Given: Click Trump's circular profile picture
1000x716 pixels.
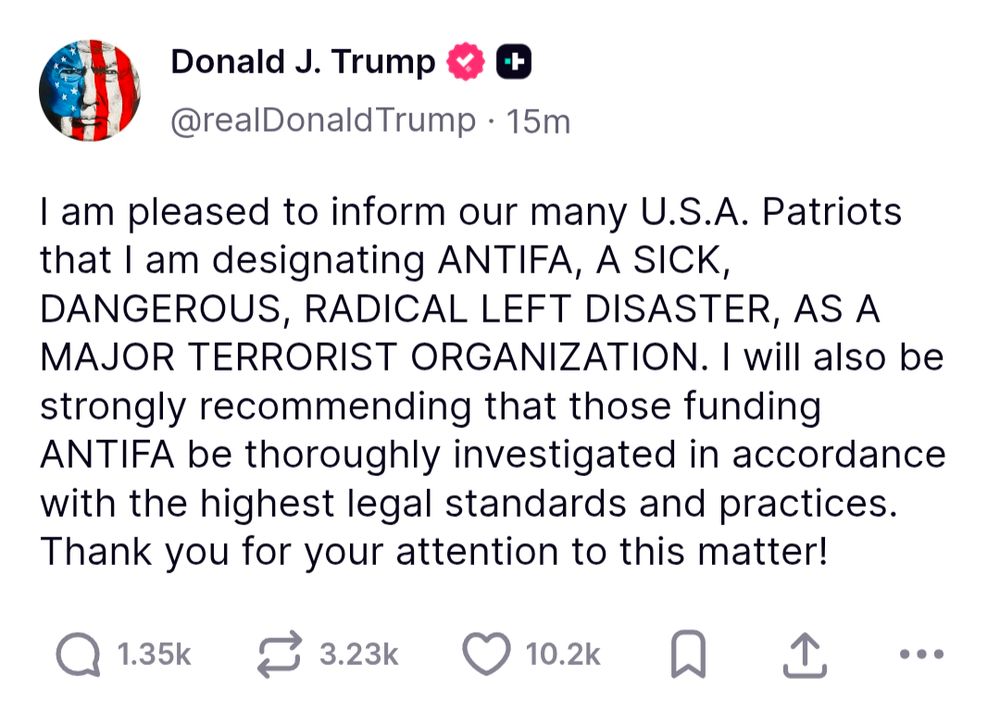Looking at the screenshot, I should coord(90,89).
